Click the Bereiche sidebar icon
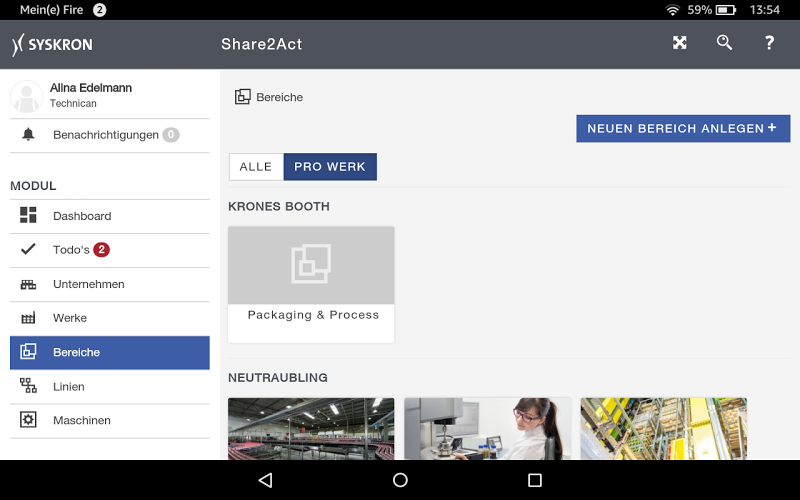 click(x=28, y=352)
